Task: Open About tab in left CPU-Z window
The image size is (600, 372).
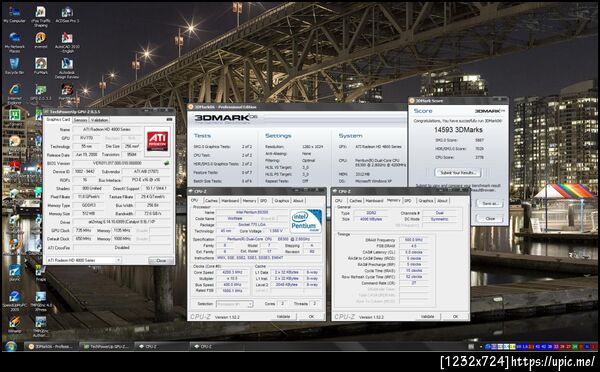Action: [x=298, y=201]
